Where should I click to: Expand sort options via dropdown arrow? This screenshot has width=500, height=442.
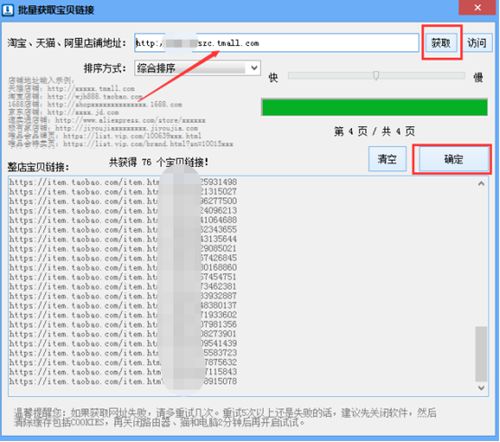point(254,68)
